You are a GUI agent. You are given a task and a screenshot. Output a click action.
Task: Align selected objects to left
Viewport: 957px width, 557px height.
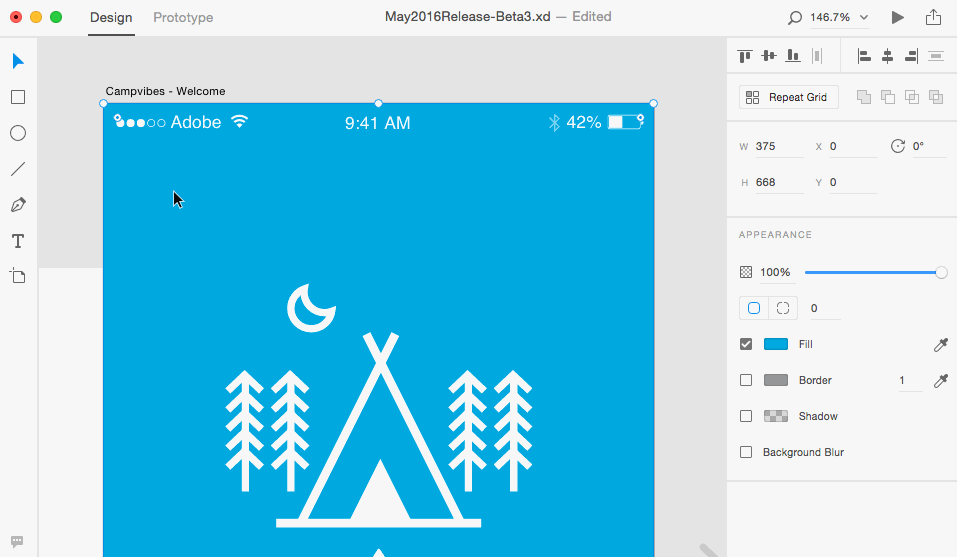[x=864, y=56]
